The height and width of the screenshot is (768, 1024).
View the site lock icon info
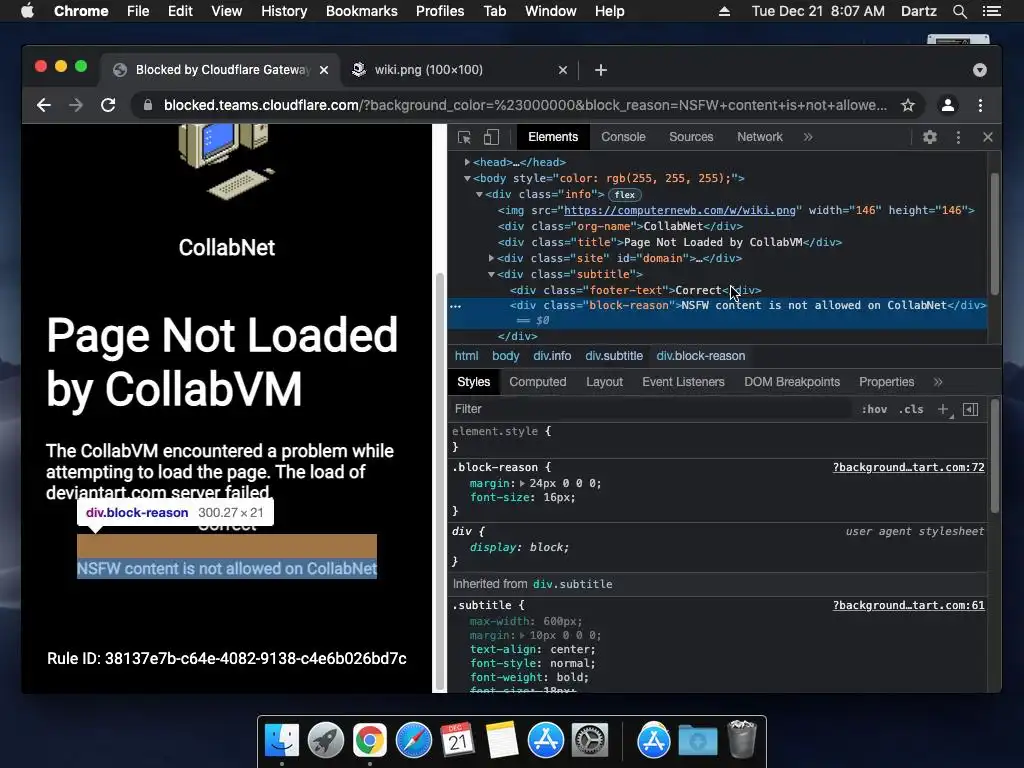pos(148,105)
